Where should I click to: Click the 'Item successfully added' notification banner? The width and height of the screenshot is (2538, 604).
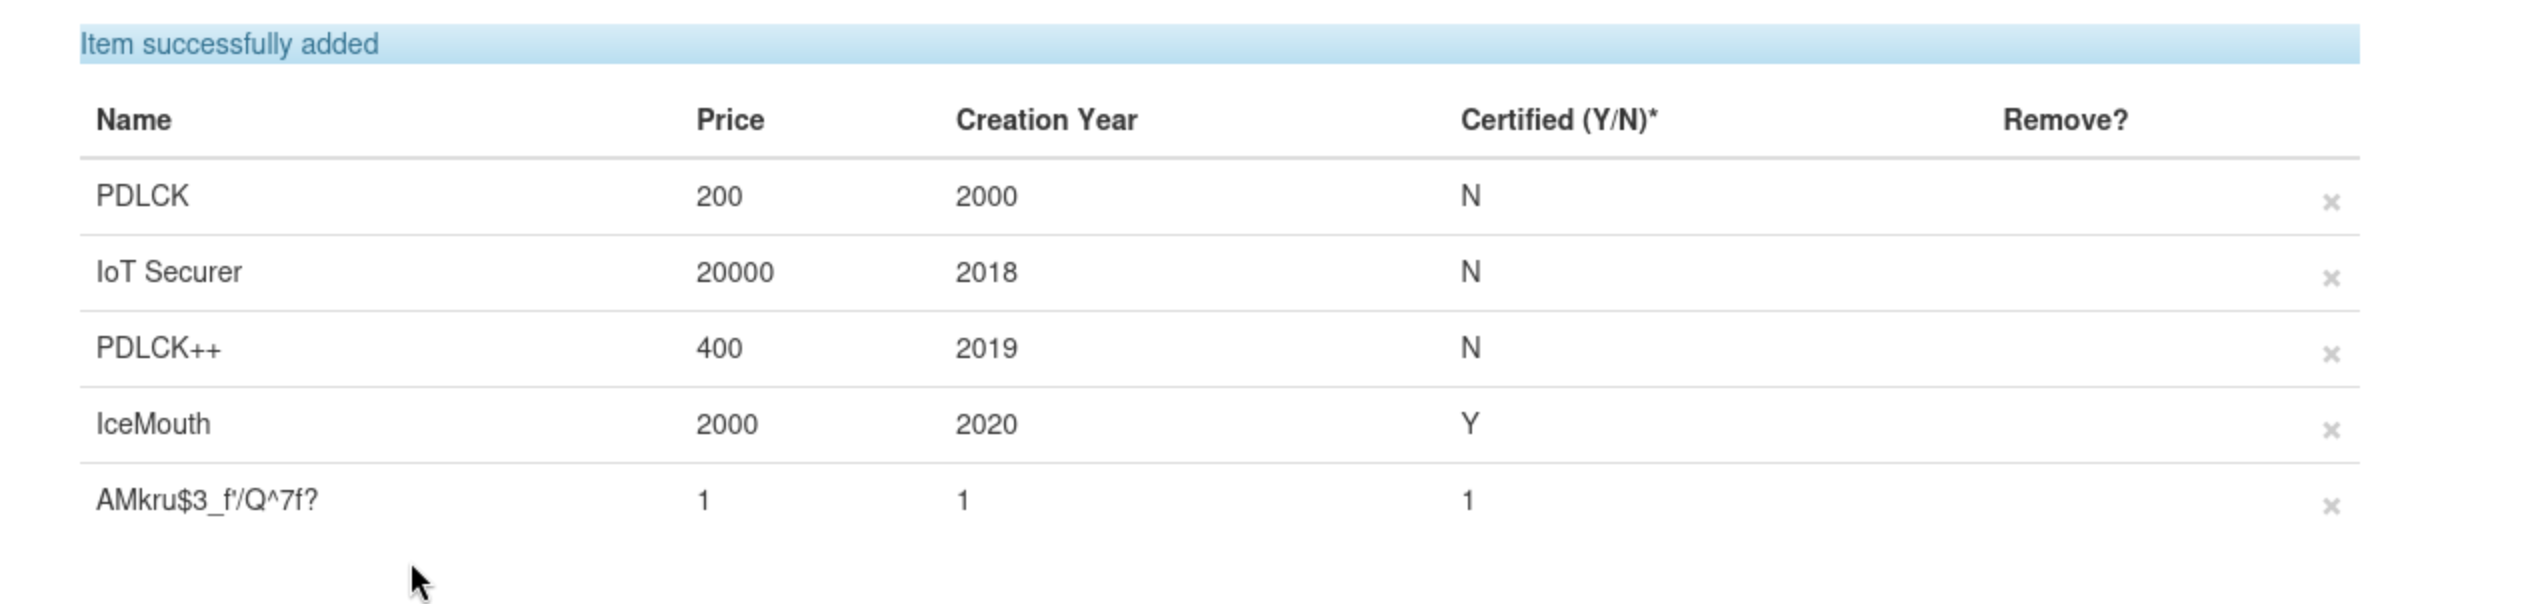coord(1219,44)
